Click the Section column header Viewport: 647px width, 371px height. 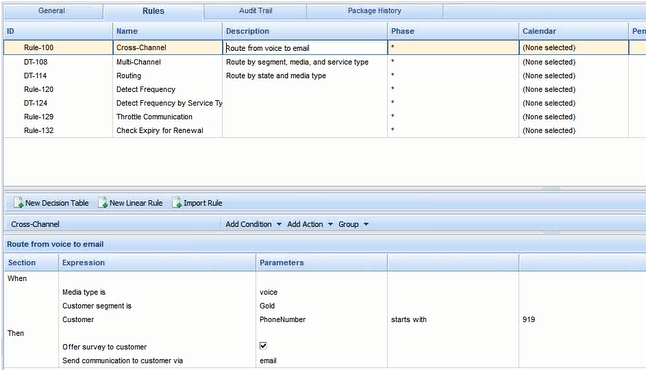click(31, 262)
